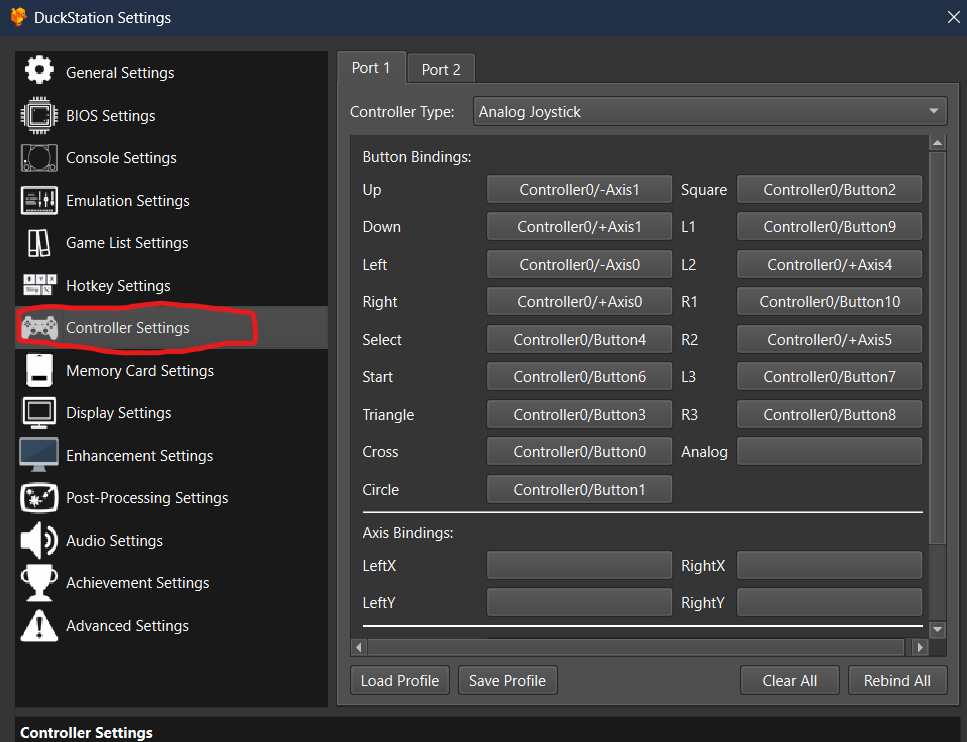
Task: Open Advanced Settings page
Action: (x=171, y=626)
